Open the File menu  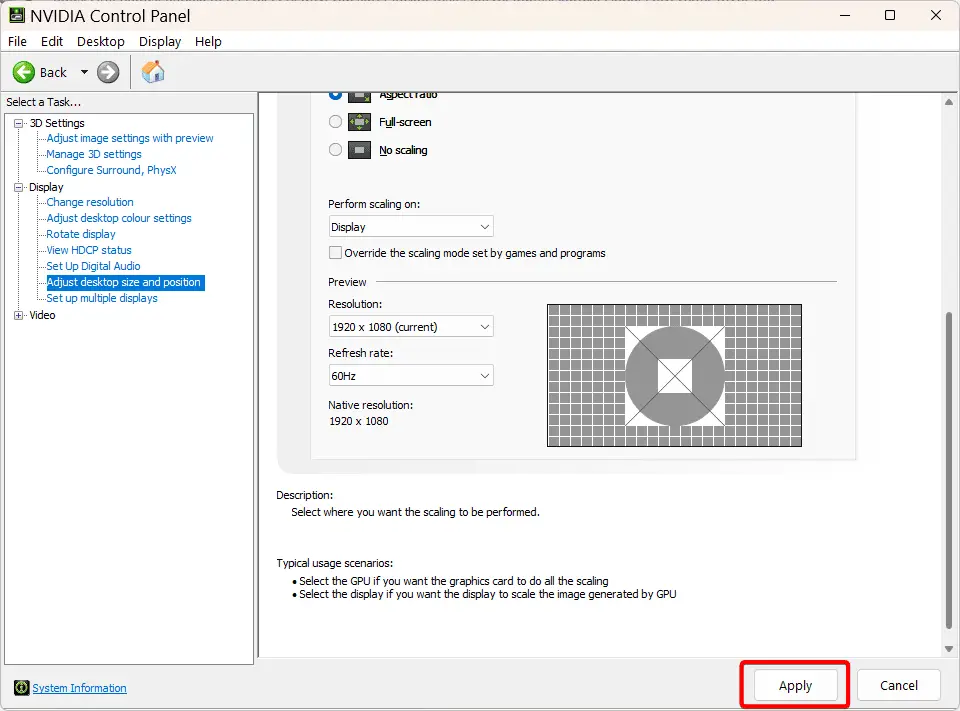tap(17, 42)
